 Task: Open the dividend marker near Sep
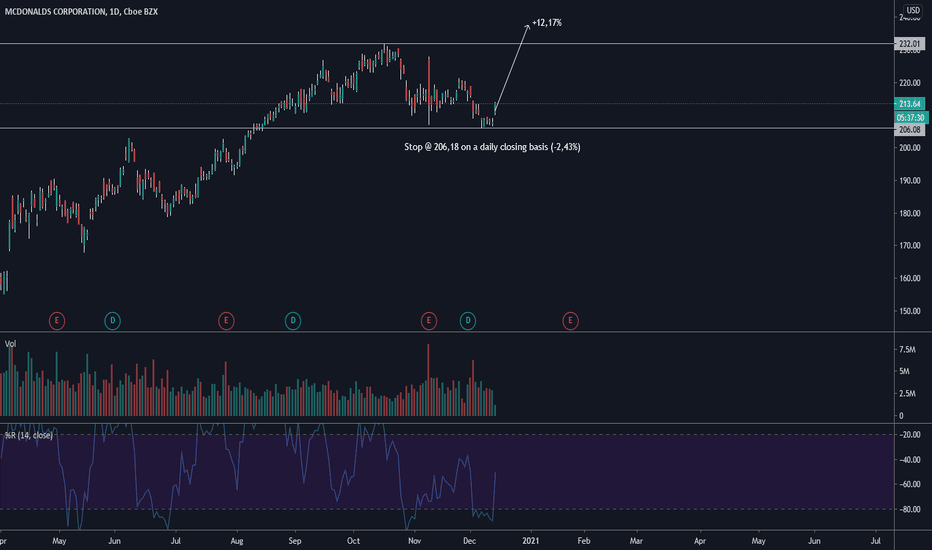click(x=292, y=321)
